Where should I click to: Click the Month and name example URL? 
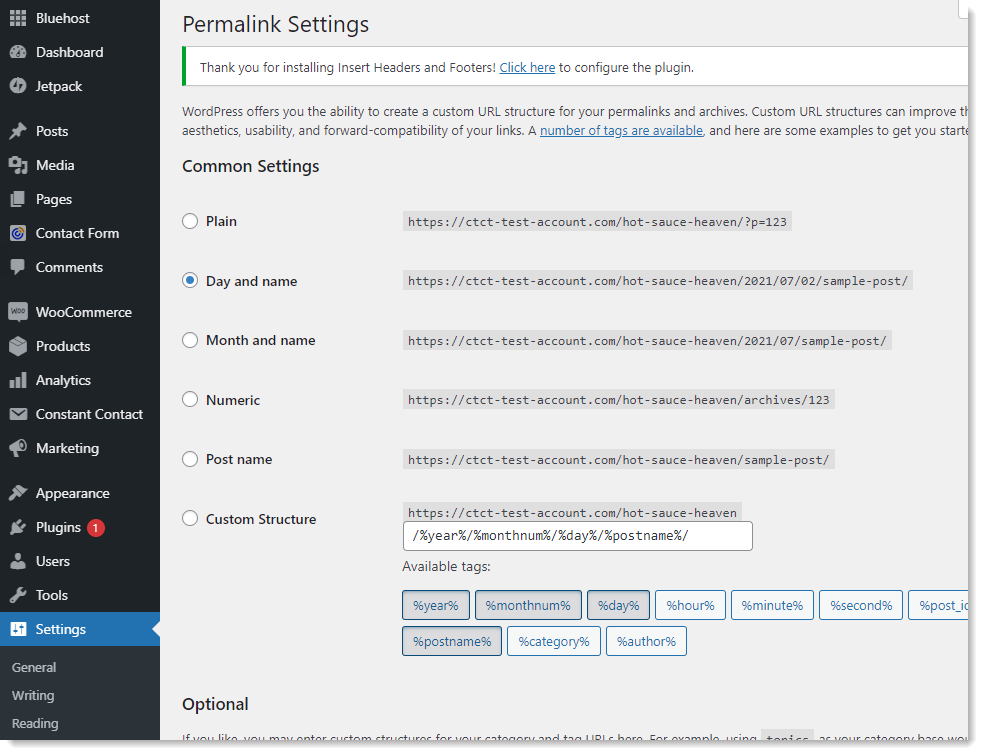coord(647,341)
